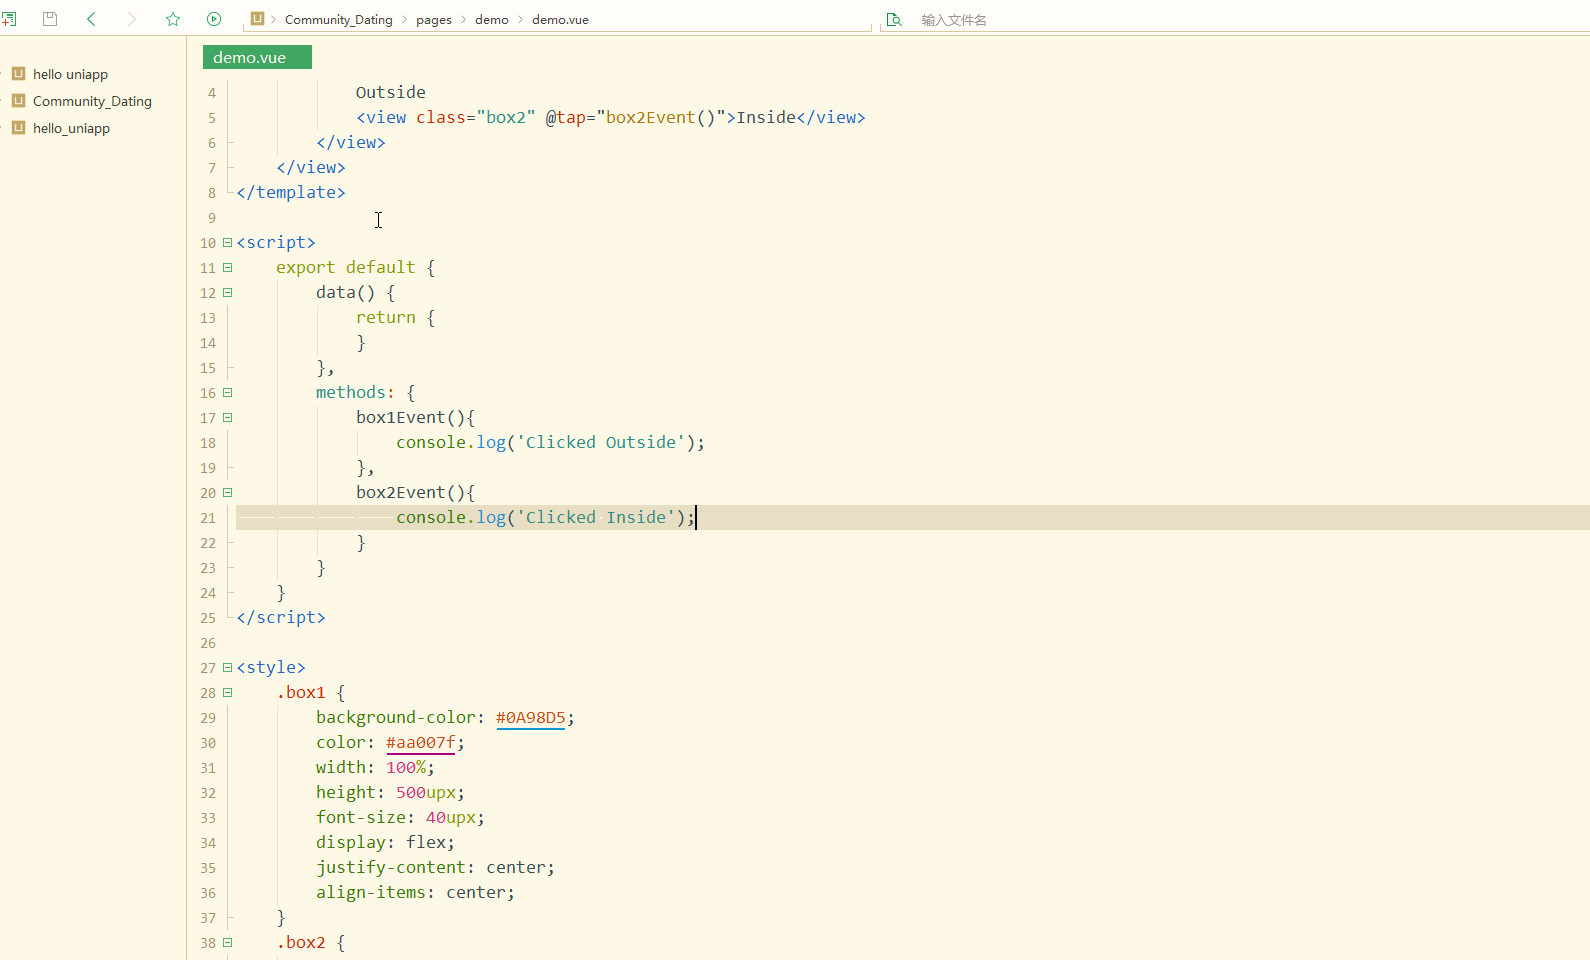
Task: Click the run play button icon
Action: (x=214, y=19)
